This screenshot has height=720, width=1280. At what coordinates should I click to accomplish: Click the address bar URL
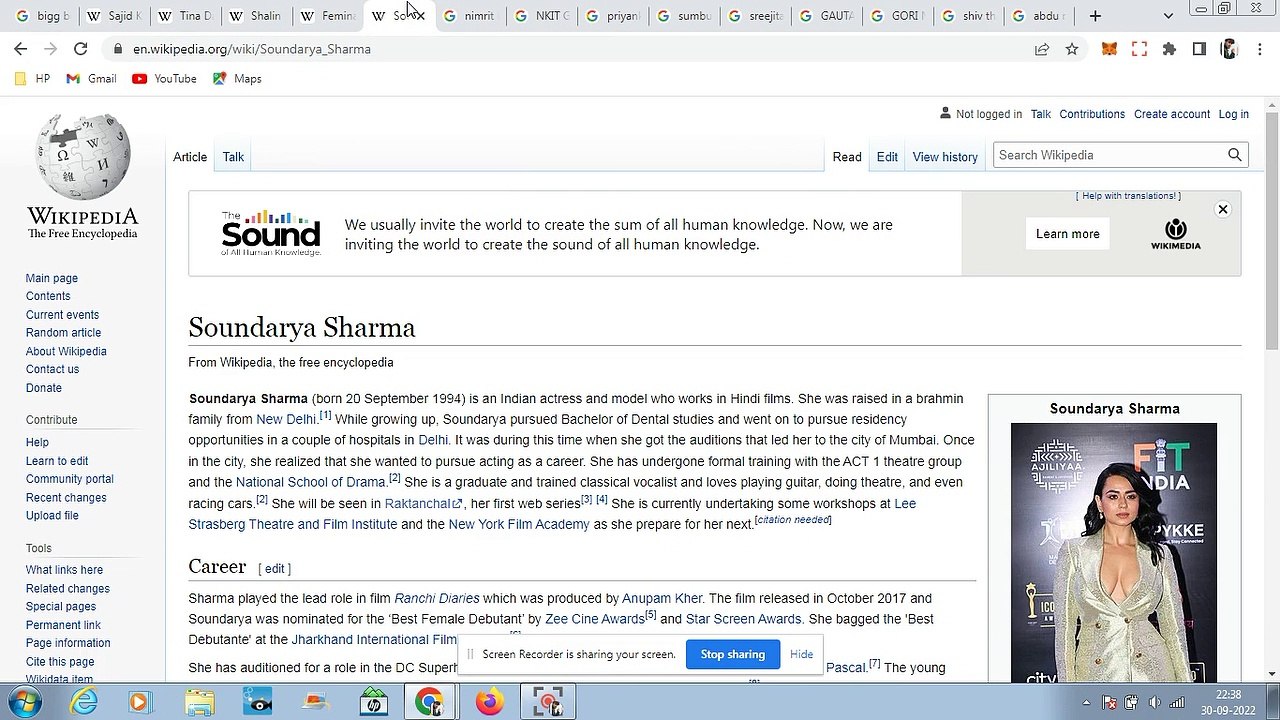tap(252, 49)
